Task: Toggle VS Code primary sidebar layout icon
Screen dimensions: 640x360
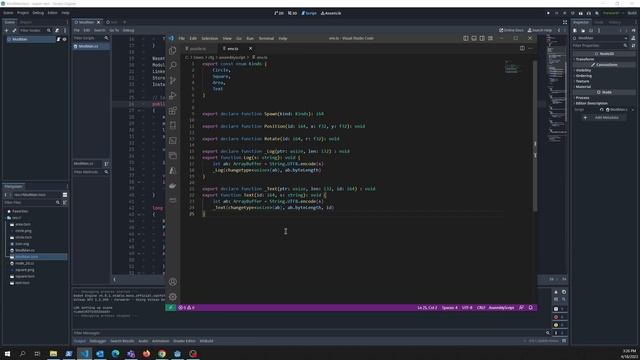Action: (466, 38)
